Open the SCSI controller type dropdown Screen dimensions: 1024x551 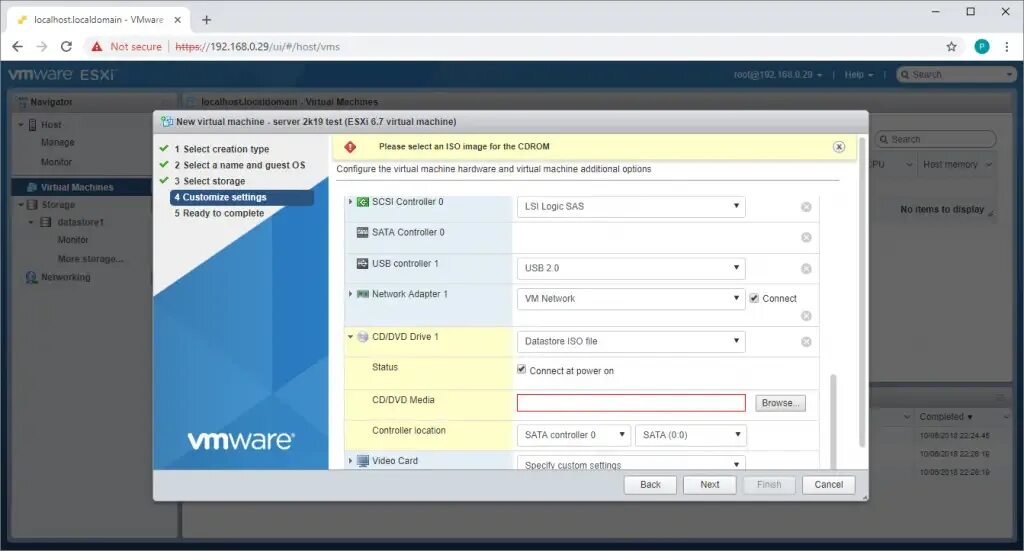pos(631,206)
